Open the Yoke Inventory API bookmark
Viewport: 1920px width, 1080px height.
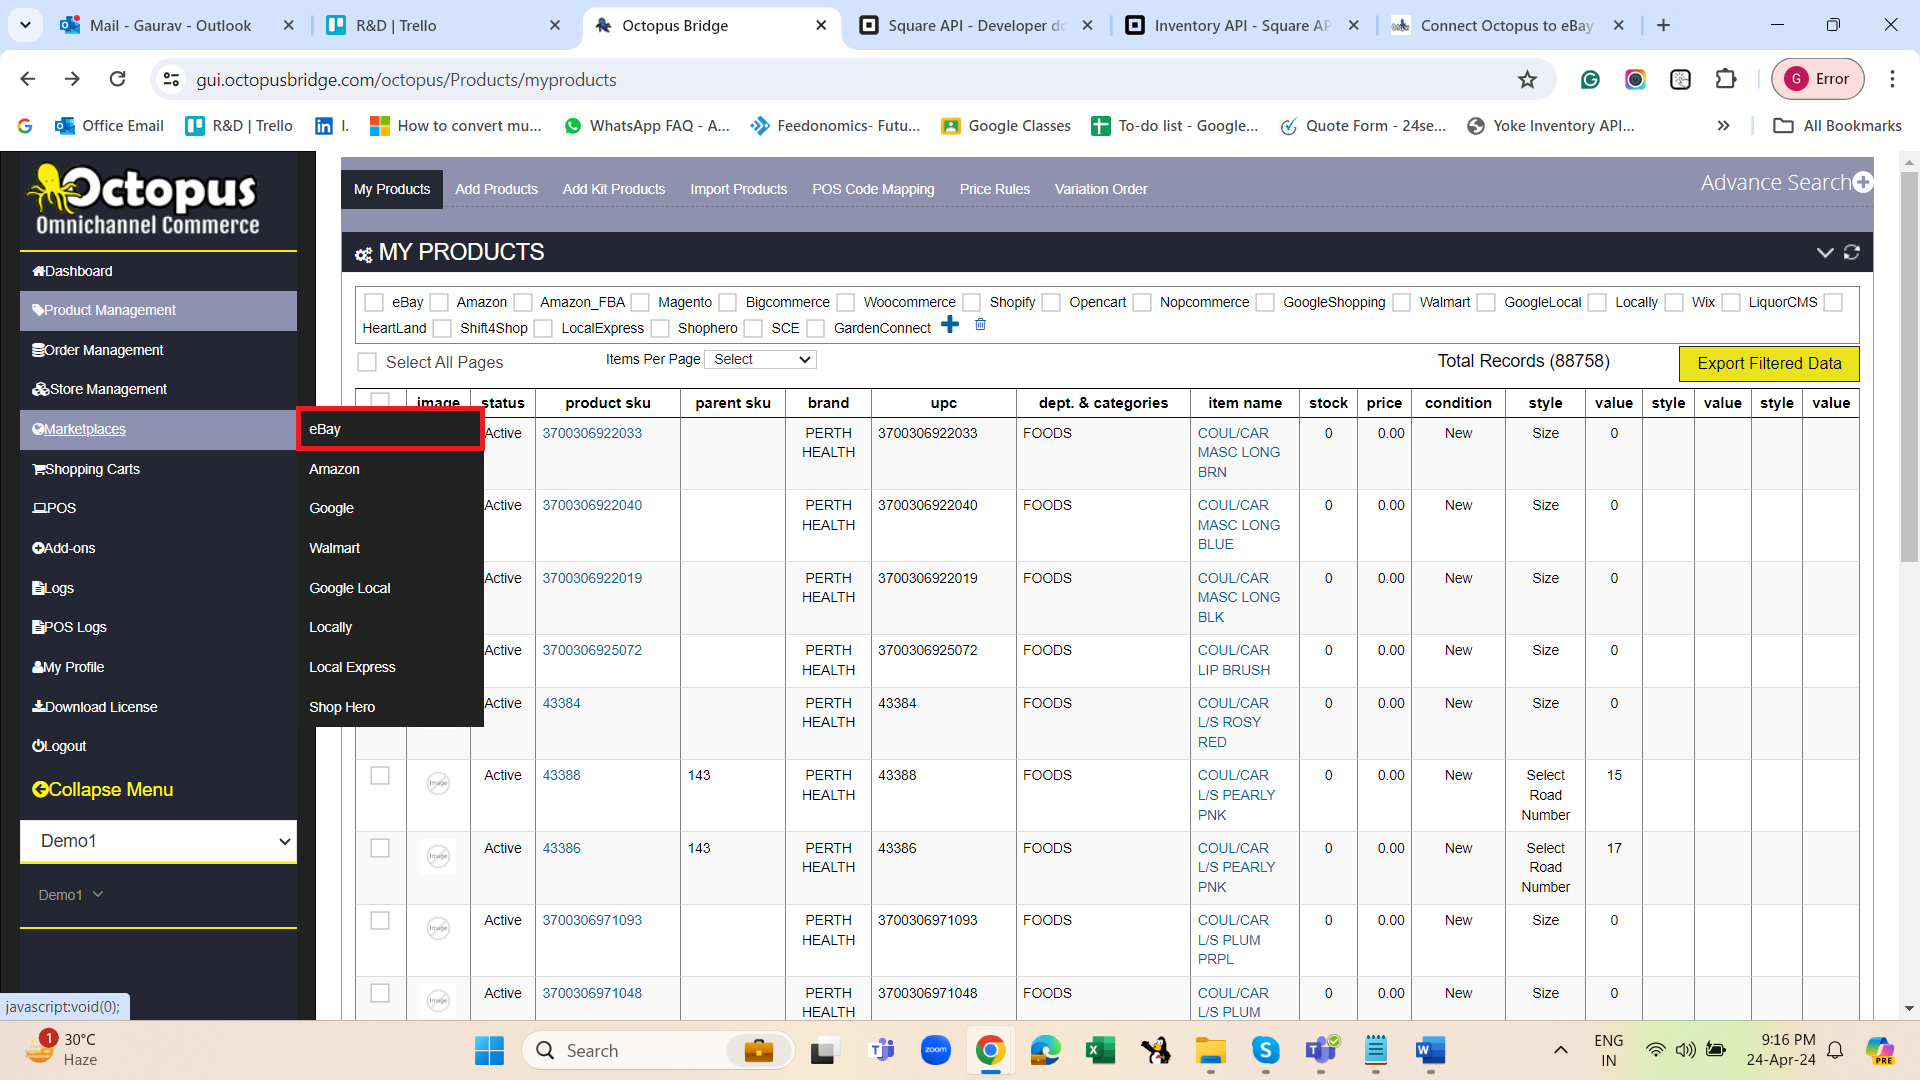point(1550,126)
